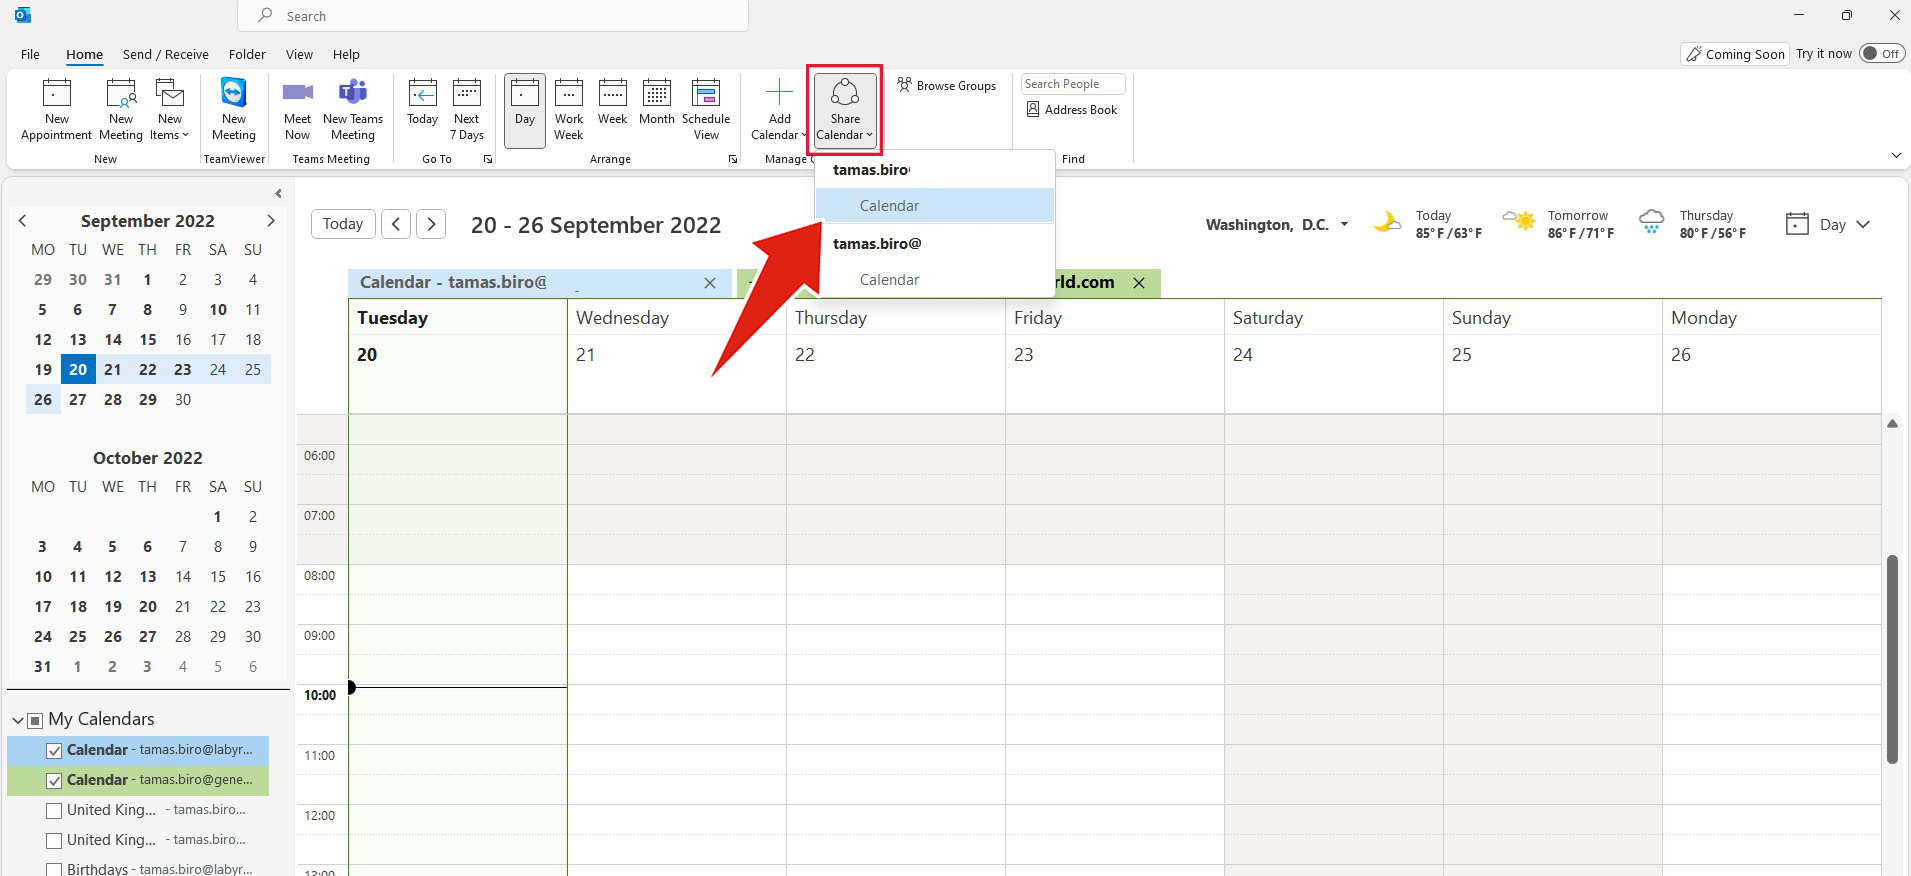The height and width of the screenshot is (876, 1911).
Task: Go forward one week arrow
Action: pos(431,224)
